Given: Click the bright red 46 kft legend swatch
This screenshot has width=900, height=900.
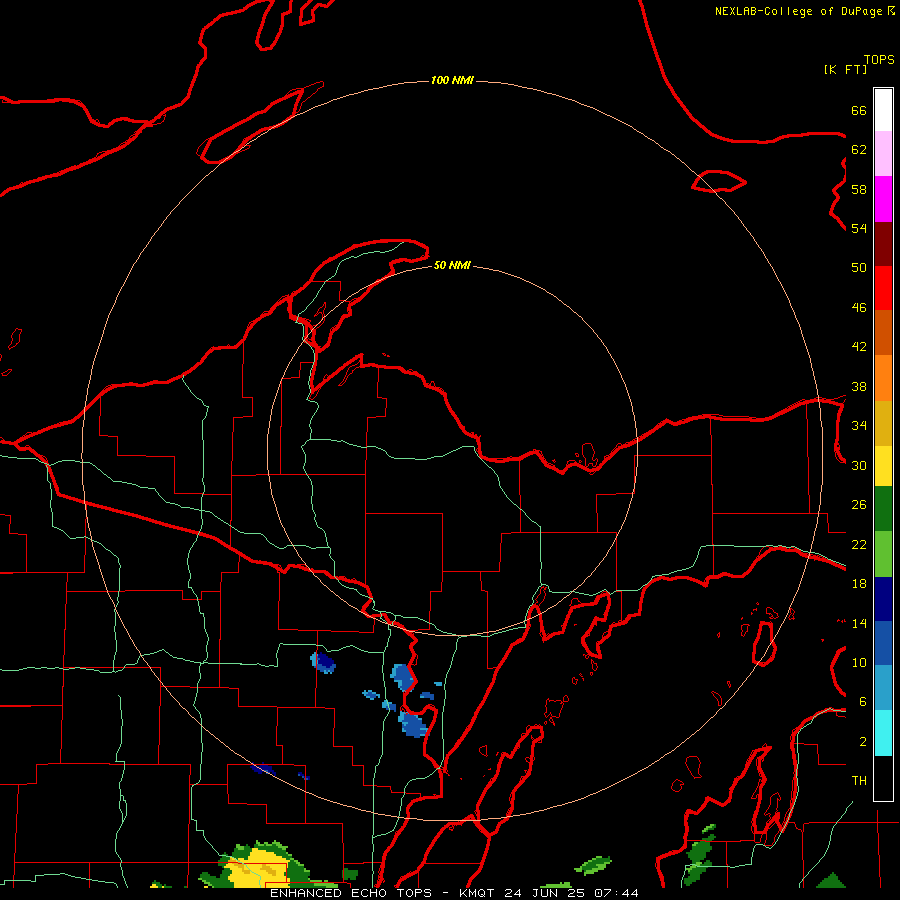Looking at the screenshot, I should point(883,289).
